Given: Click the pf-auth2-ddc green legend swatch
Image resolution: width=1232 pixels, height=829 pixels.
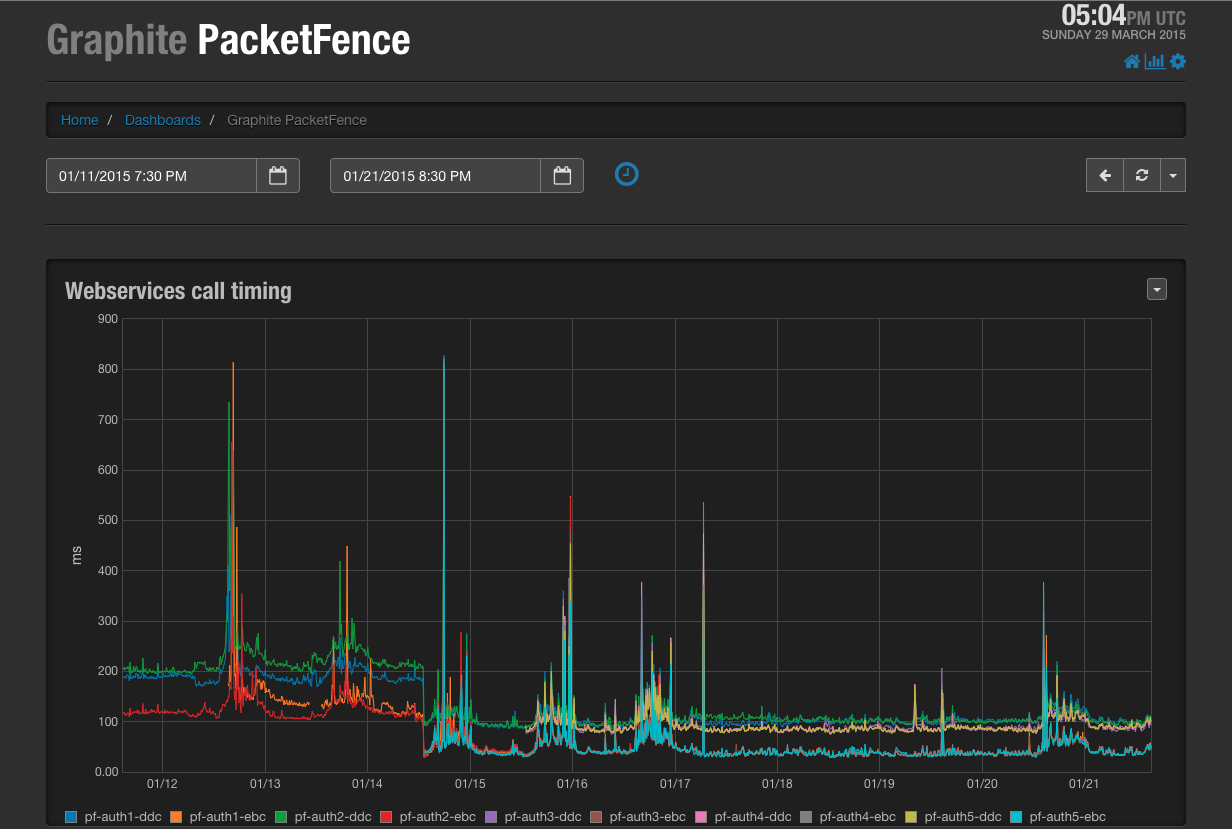Looking at the screenshot, I should tap(281, 817).
